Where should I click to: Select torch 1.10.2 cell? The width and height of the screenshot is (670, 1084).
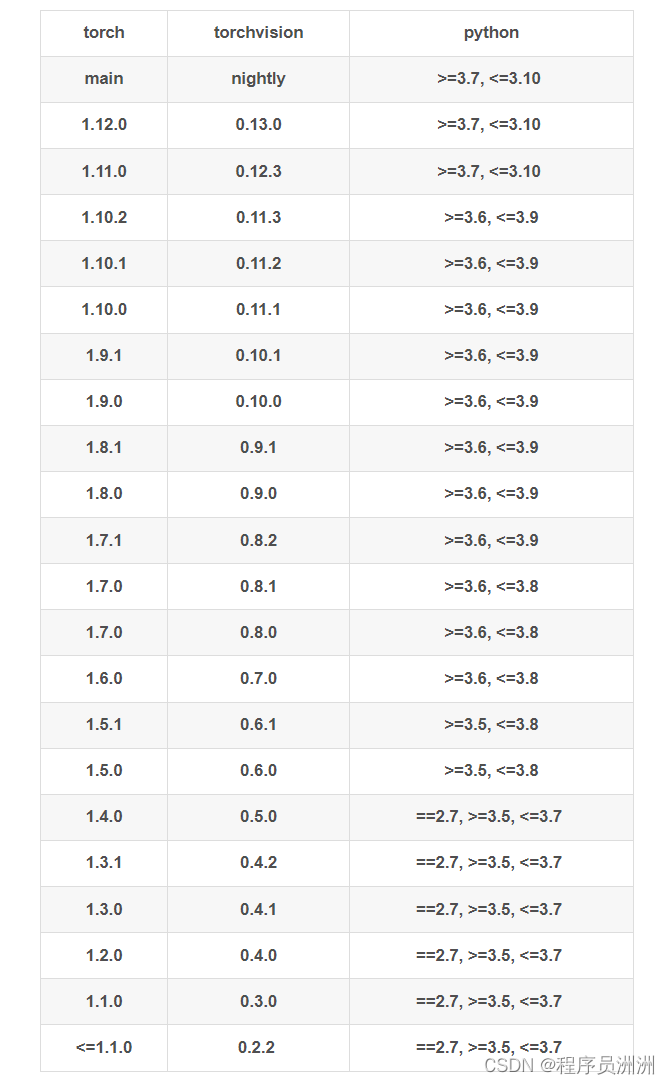[104, 217]
